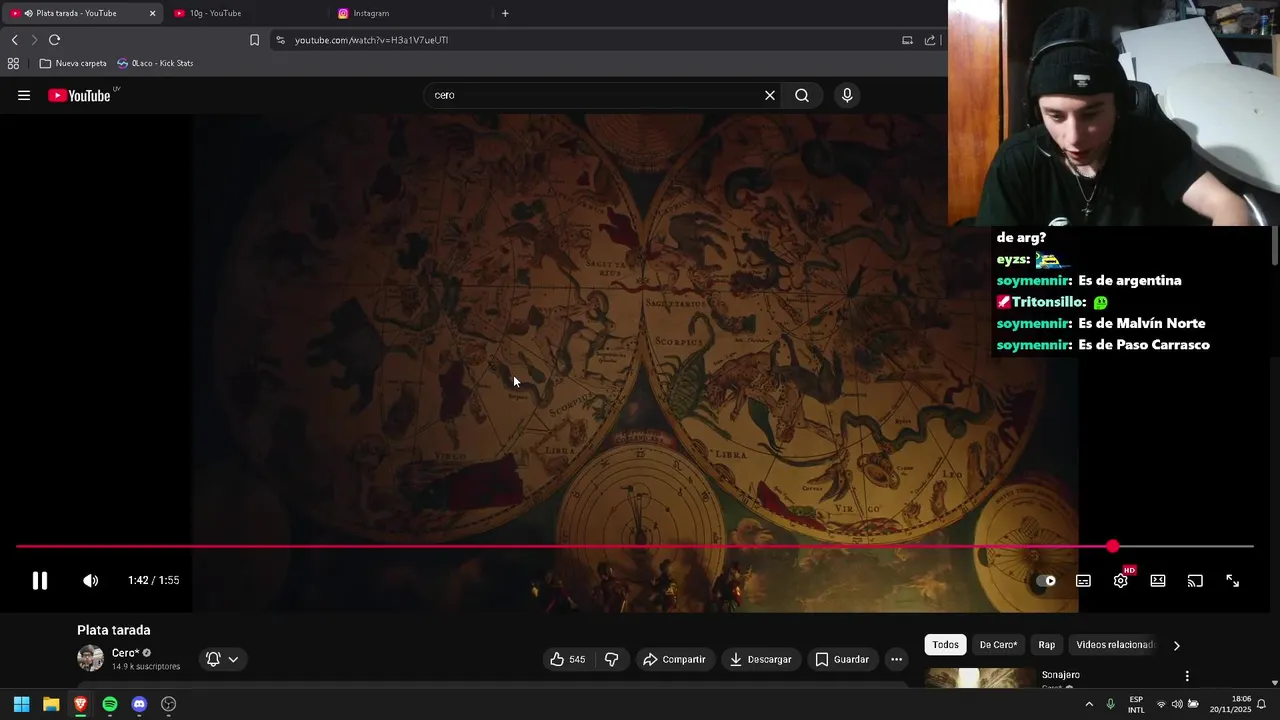
Task: Go back with the browser back arrow
Action: point(14,40)
